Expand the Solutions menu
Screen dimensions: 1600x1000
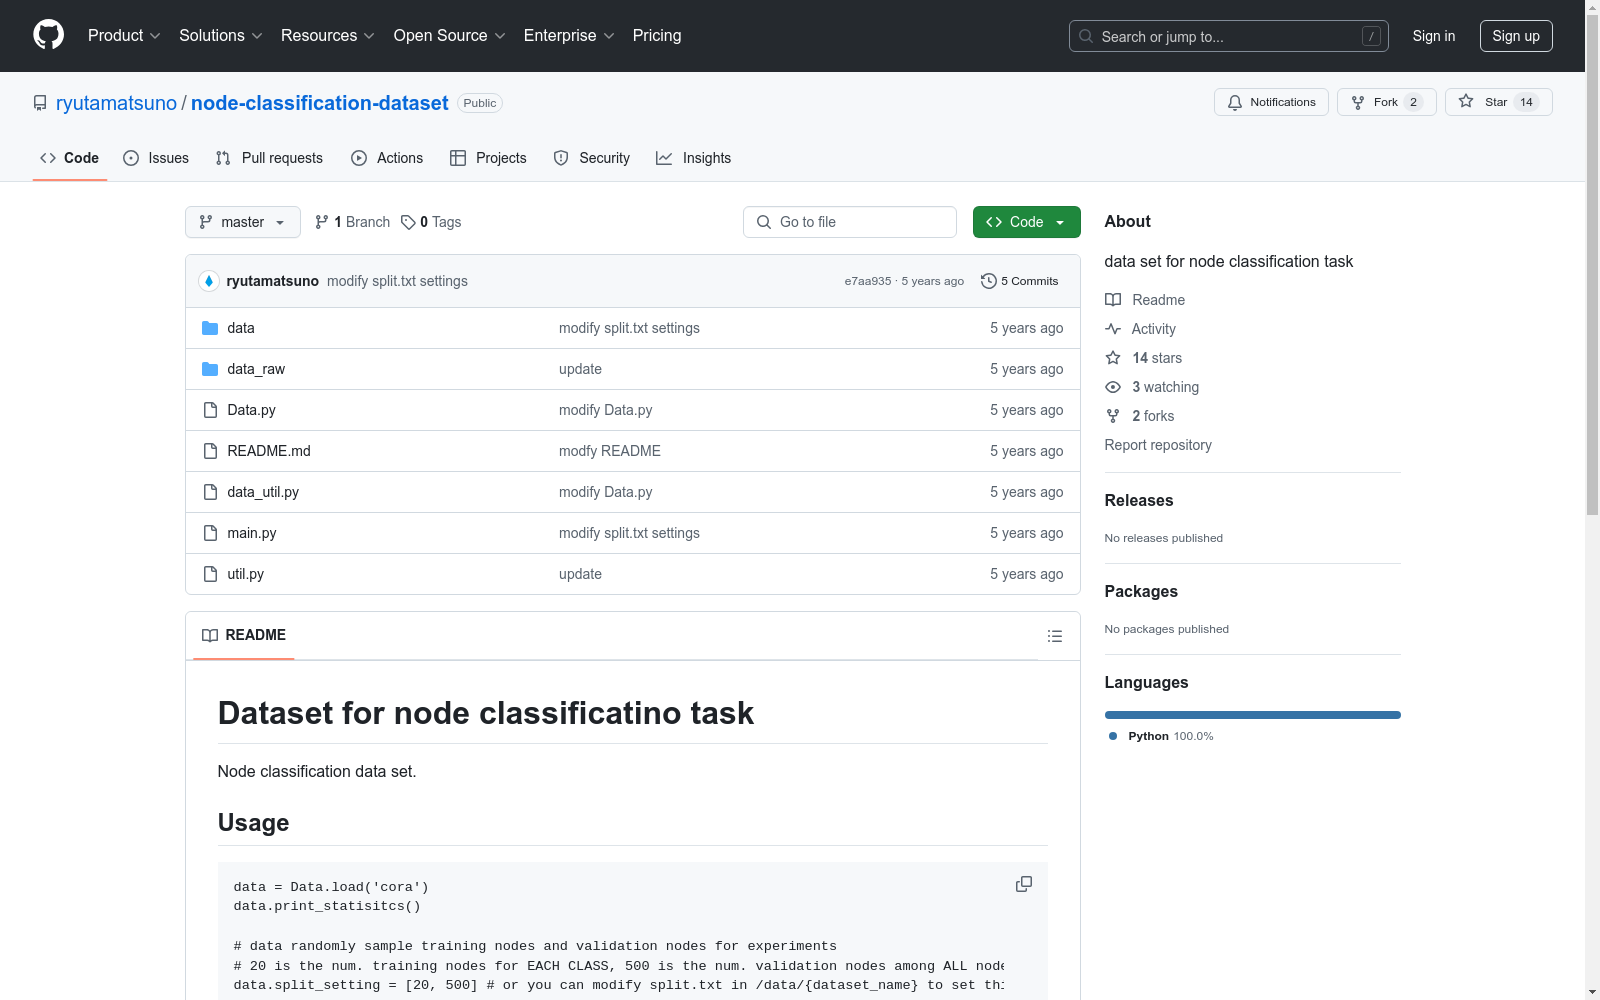pos(221,36)
